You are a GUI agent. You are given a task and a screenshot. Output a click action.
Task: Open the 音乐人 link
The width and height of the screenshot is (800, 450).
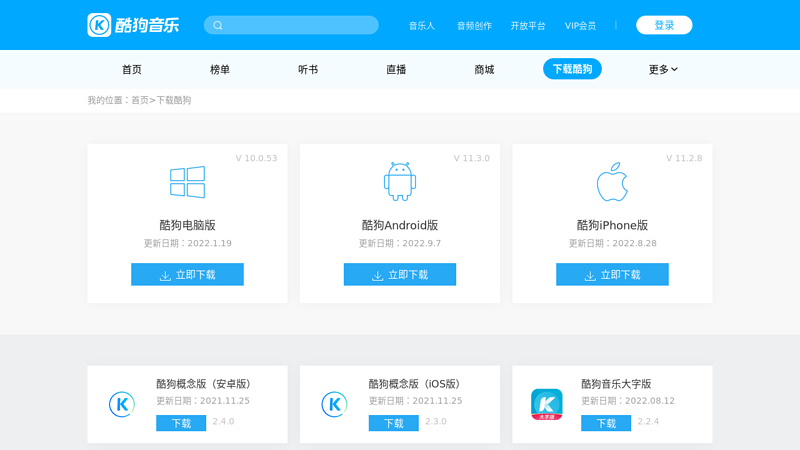click(x=422, y=26)
